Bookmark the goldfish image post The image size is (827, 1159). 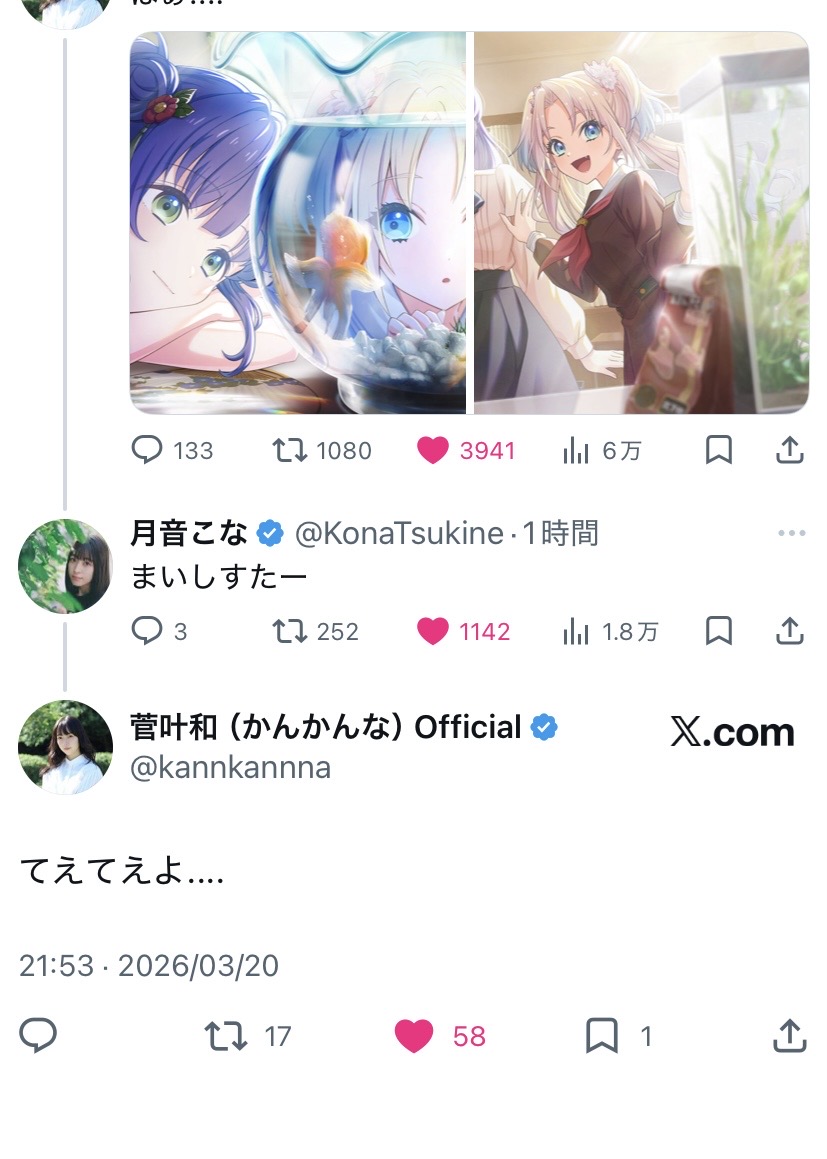click(x=718, y=451)
